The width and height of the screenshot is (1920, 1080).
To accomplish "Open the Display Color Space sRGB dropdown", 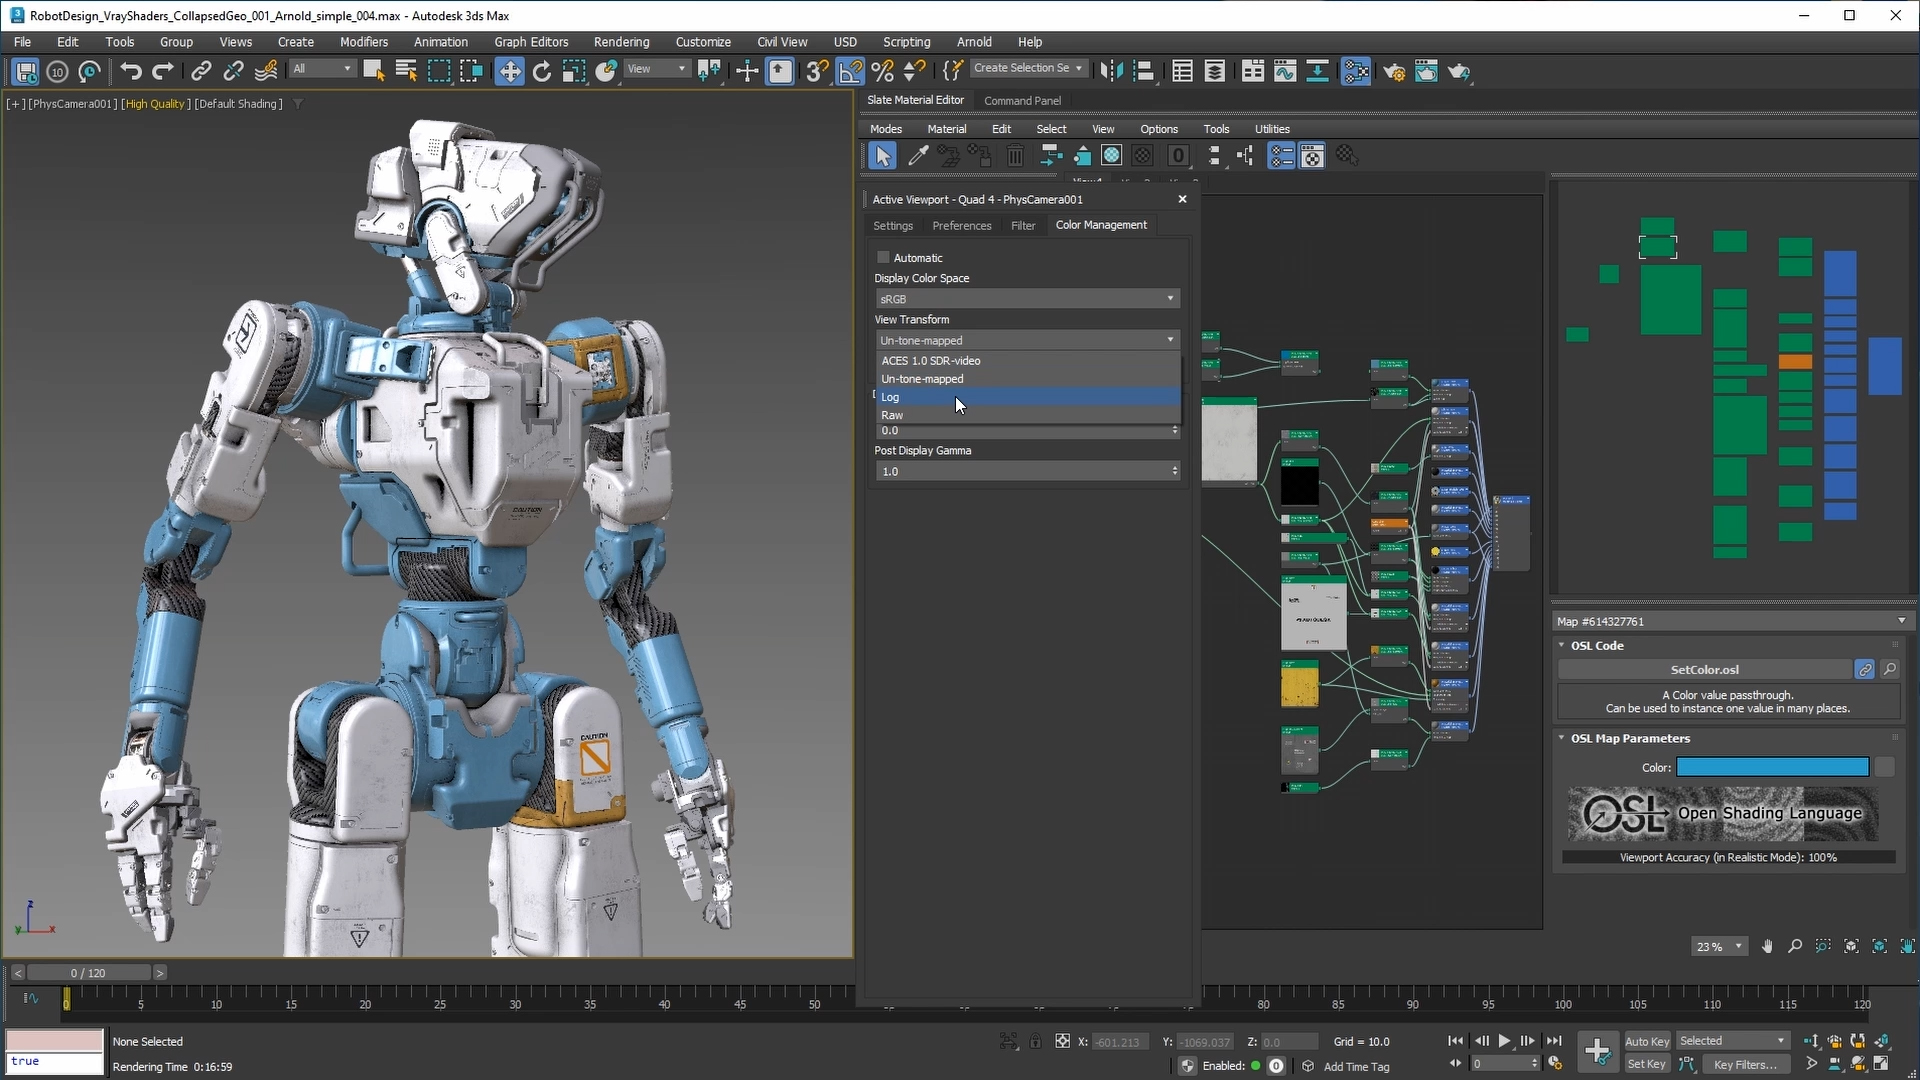I will pos(1026,298).
